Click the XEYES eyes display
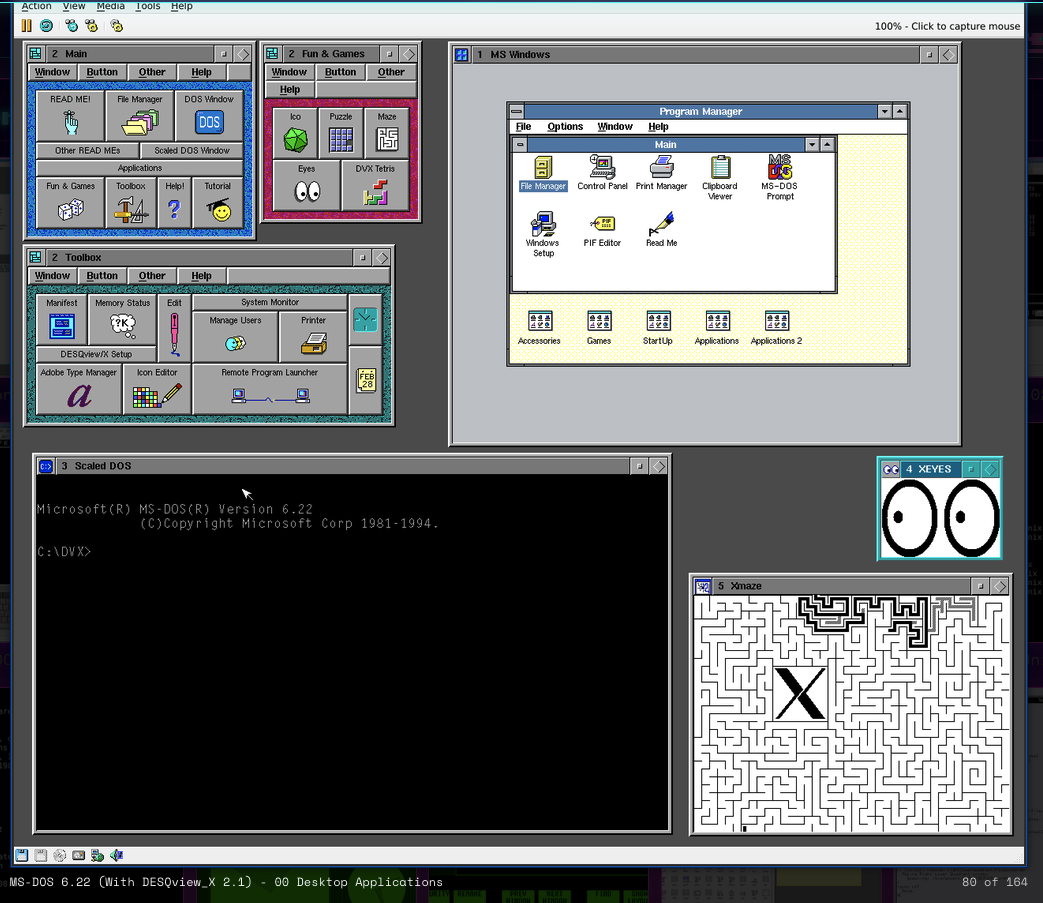The width and height of the screenshot is (1043, 903). pos(940,517)
